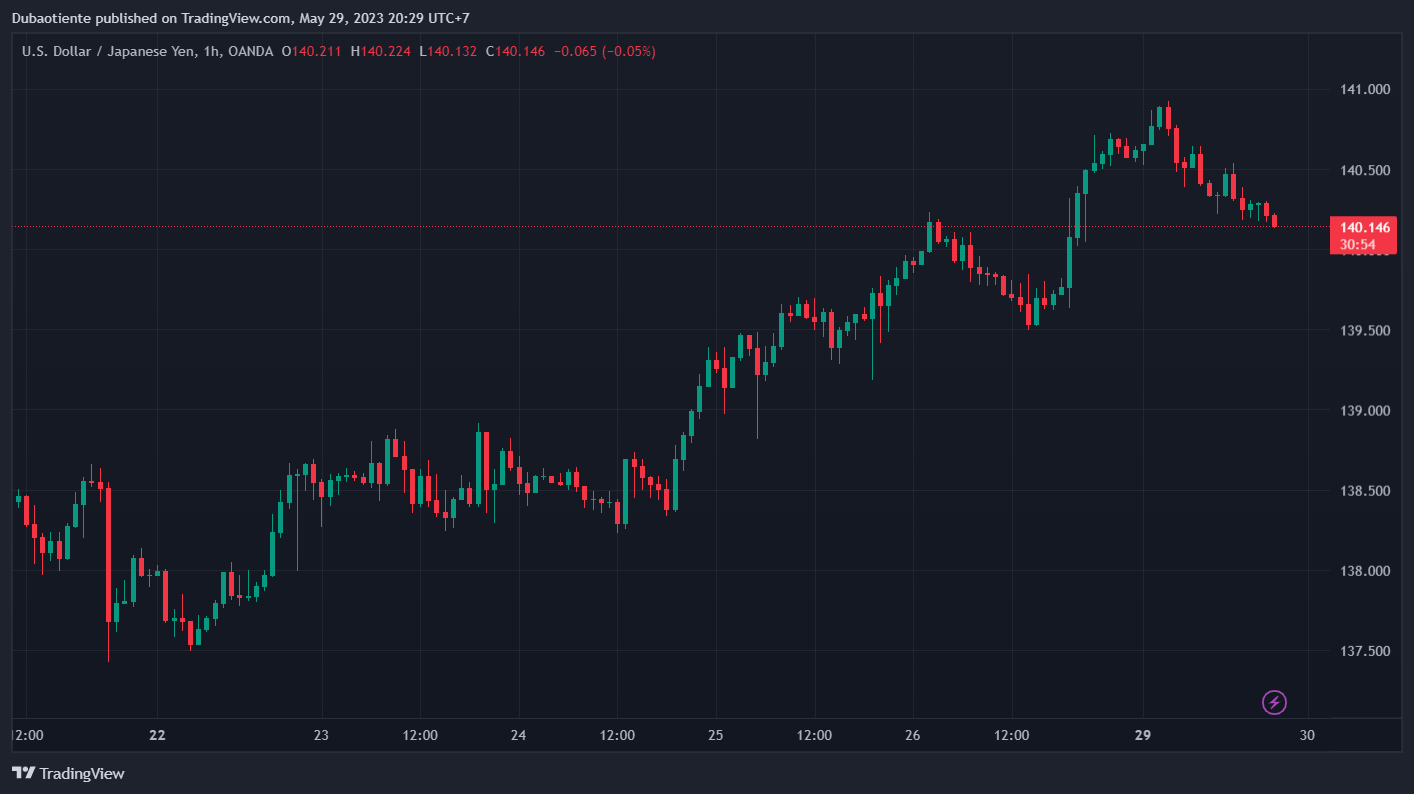Click the 139.000 price axis label
The height and width of the screenshot is (794, 1414).
click(x=1364, y=411)
